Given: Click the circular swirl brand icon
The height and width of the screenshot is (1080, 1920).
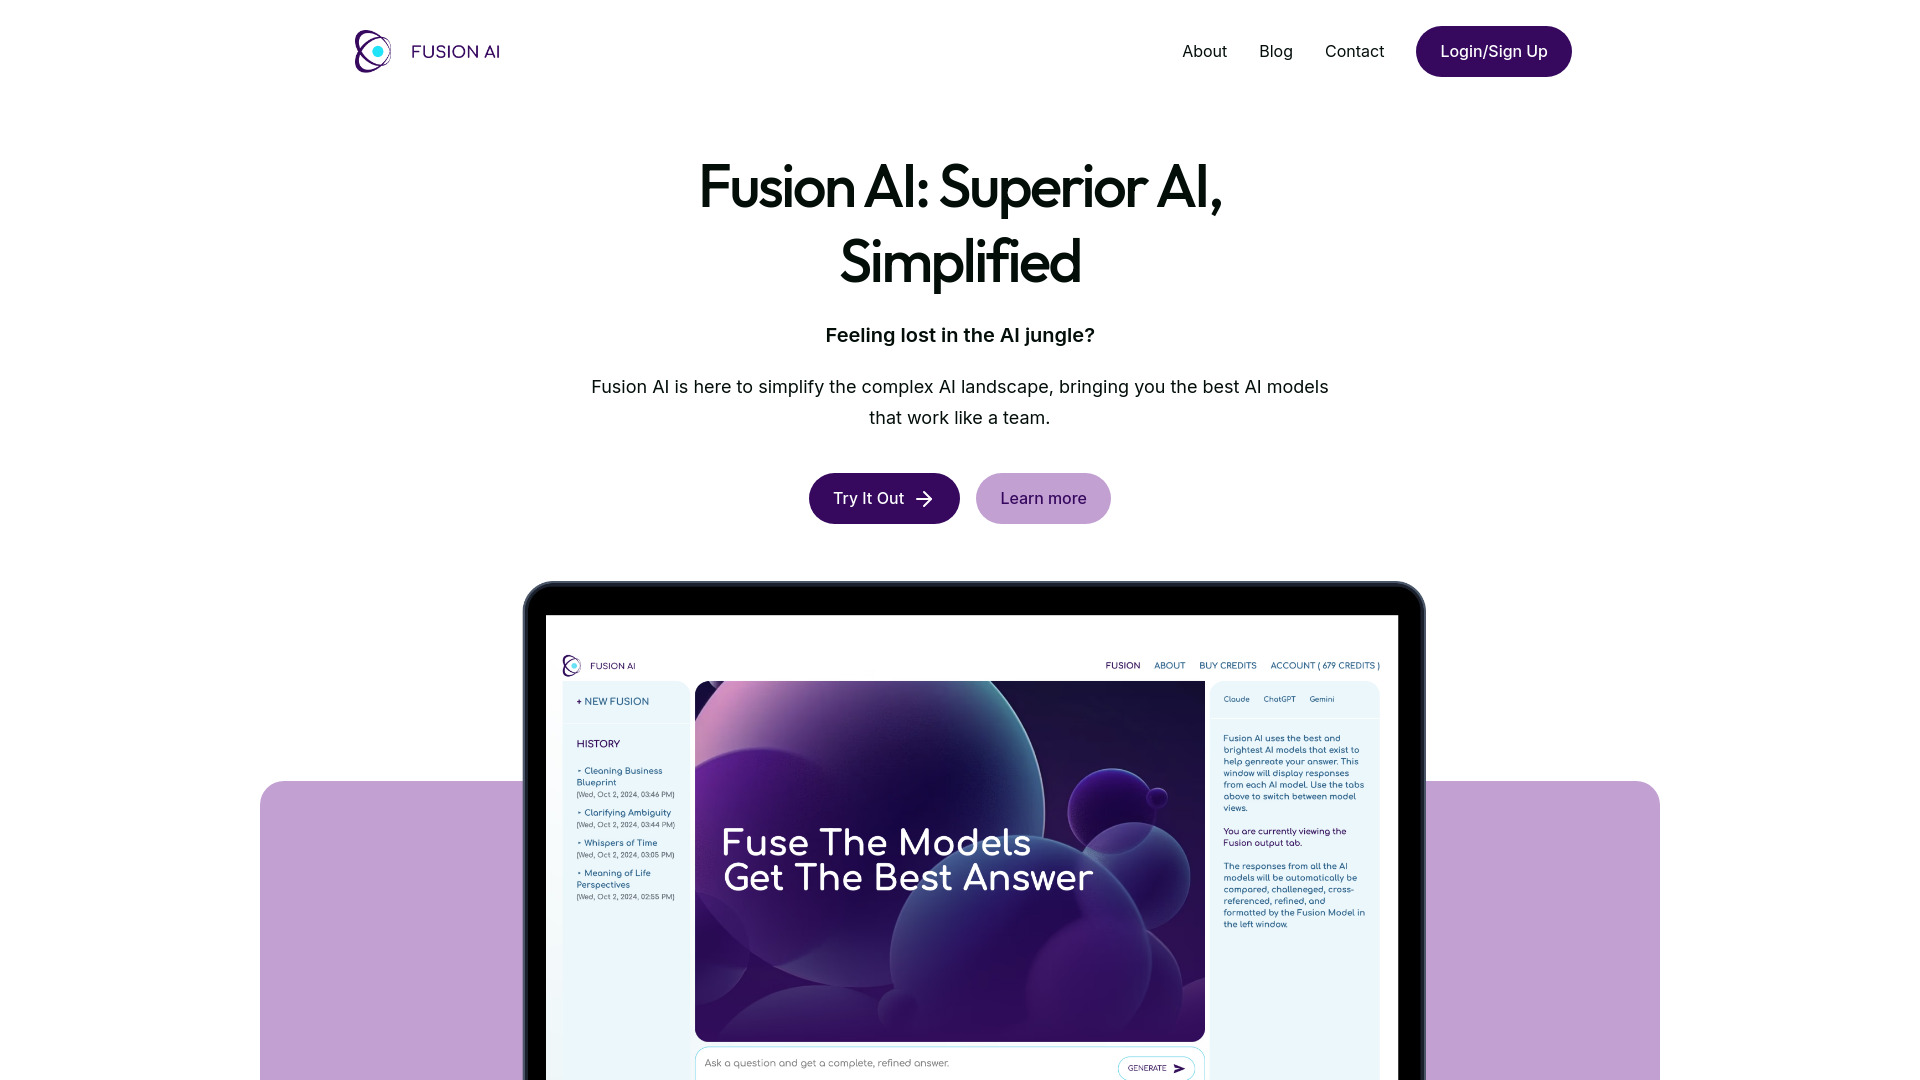Looking at the screenshot, I should click(373, 51).
